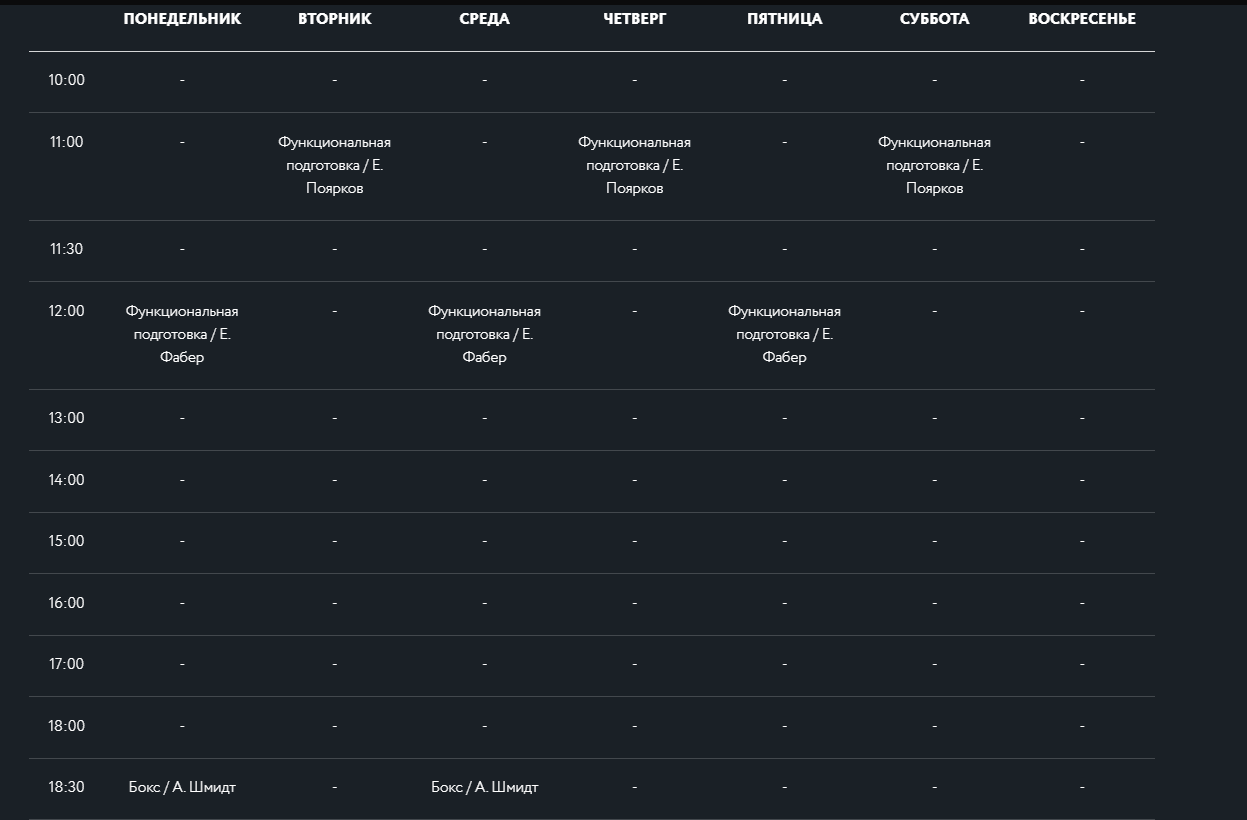This screenshot has height=820, width=1247.
Task: Open Tuesday's Функциональная подготовка class with Е. Поярков
Action: 334,165
